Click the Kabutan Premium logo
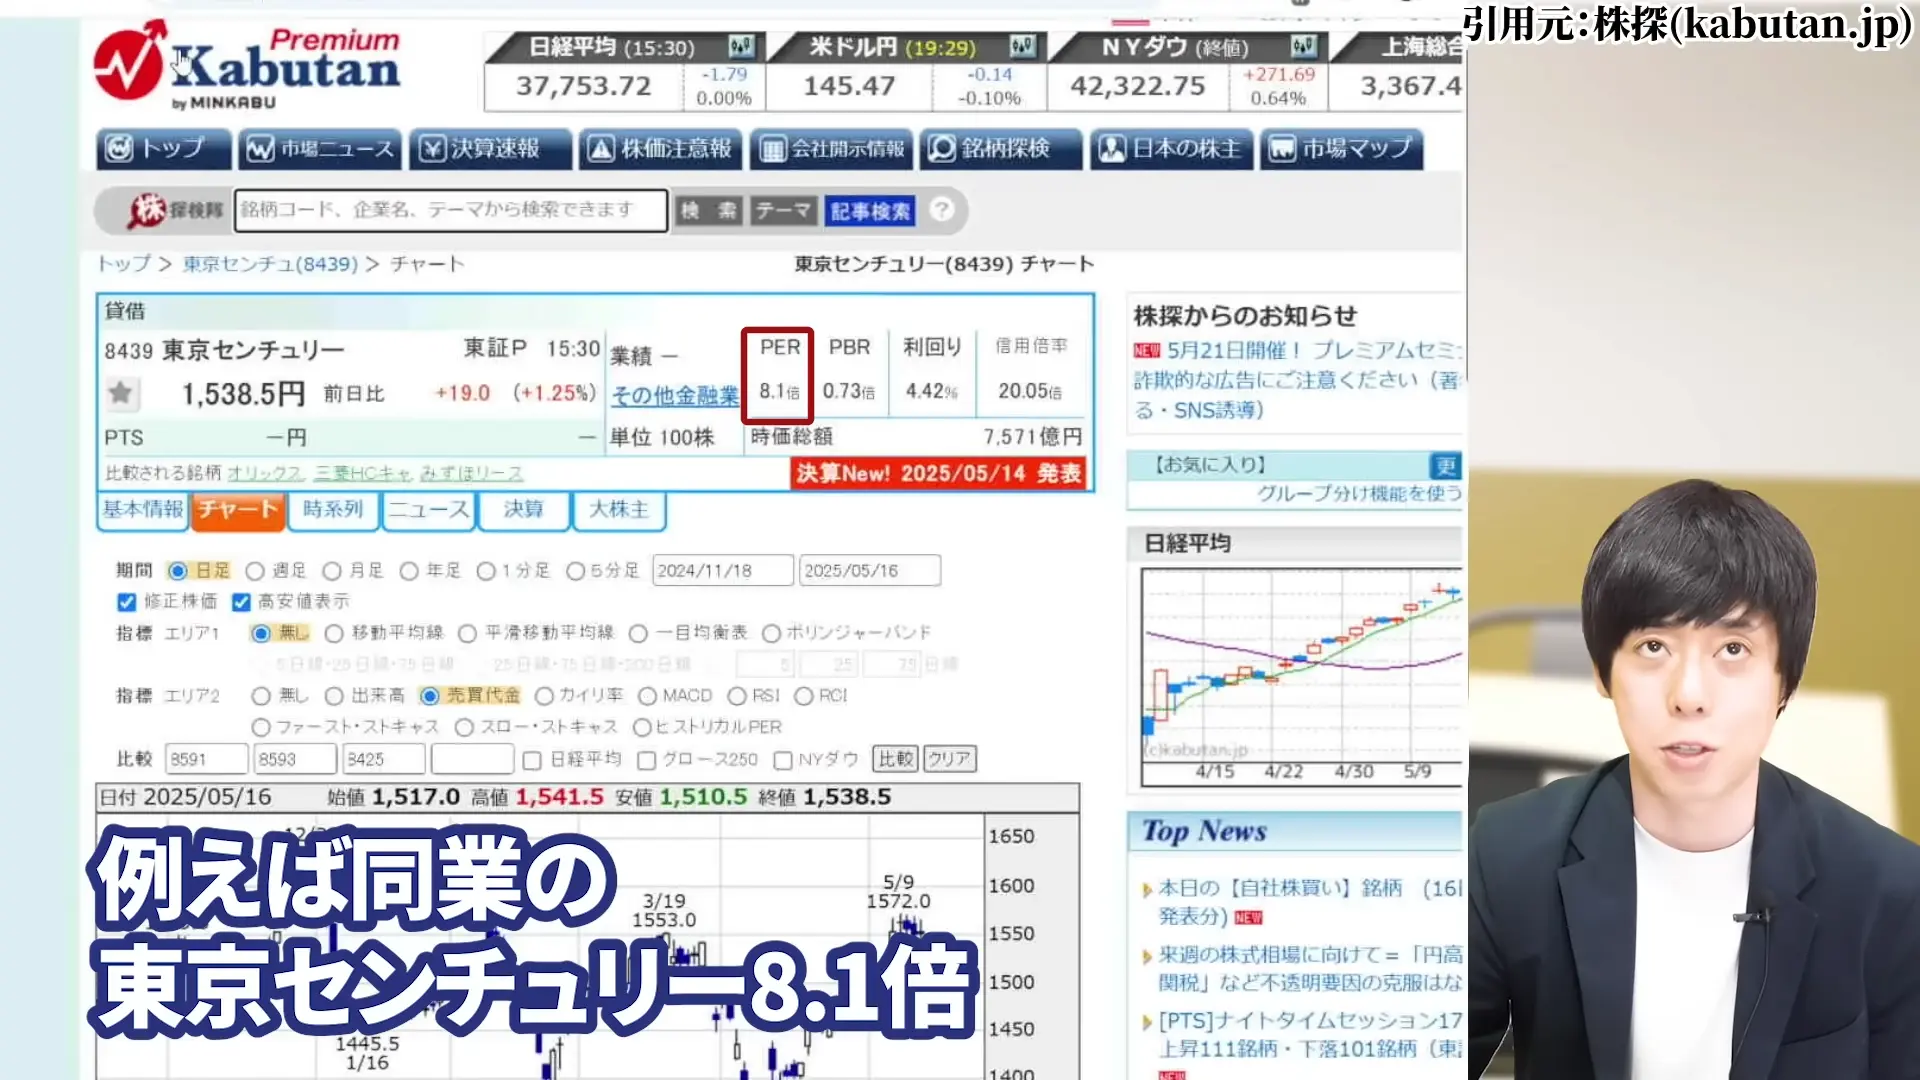The height and width of the screenshot is (1080, 1920). click(247, 65)
